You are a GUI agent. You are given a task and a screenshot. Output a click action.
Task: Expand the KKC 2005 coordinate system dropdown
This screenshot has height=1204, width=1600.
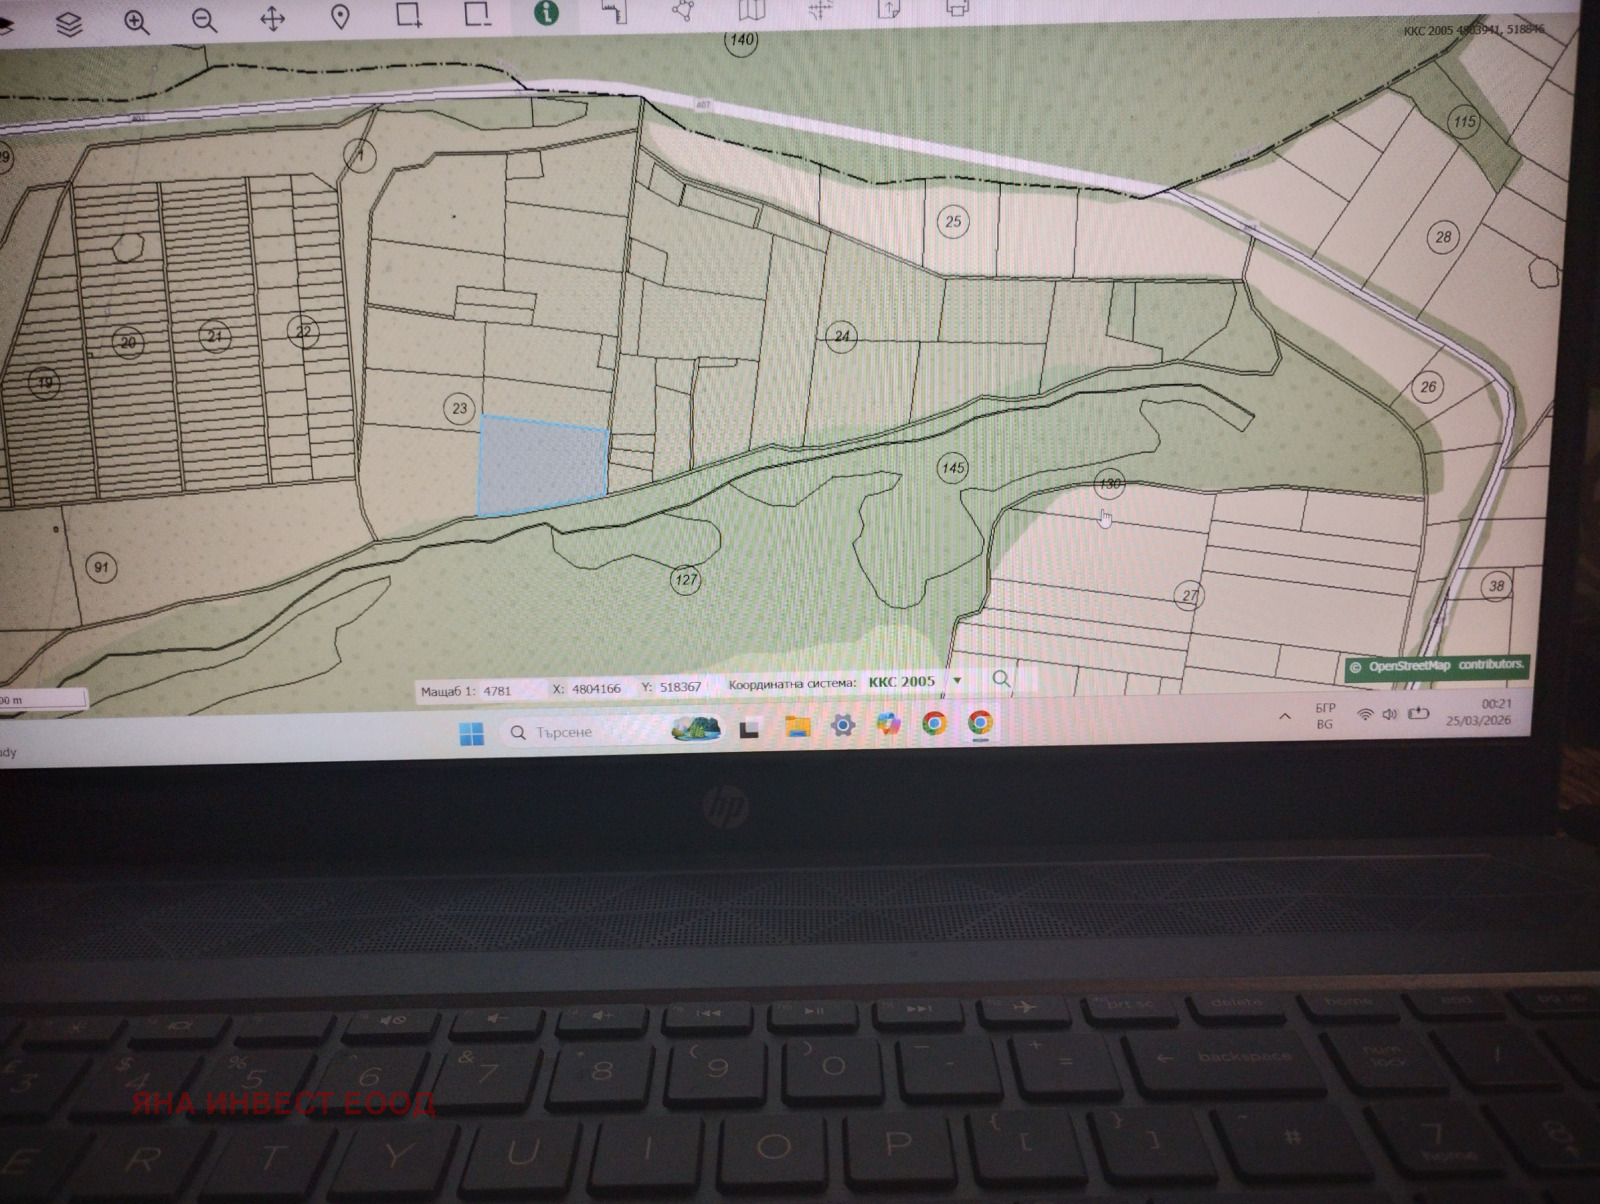957,681
